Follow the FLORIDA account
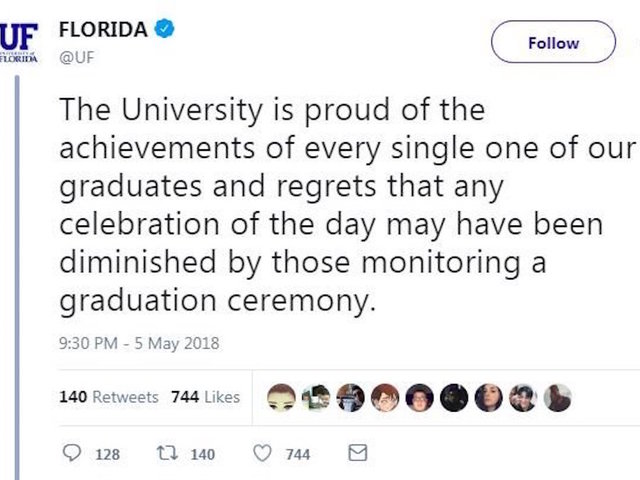 pyautogui.click(x=552, y=43)
